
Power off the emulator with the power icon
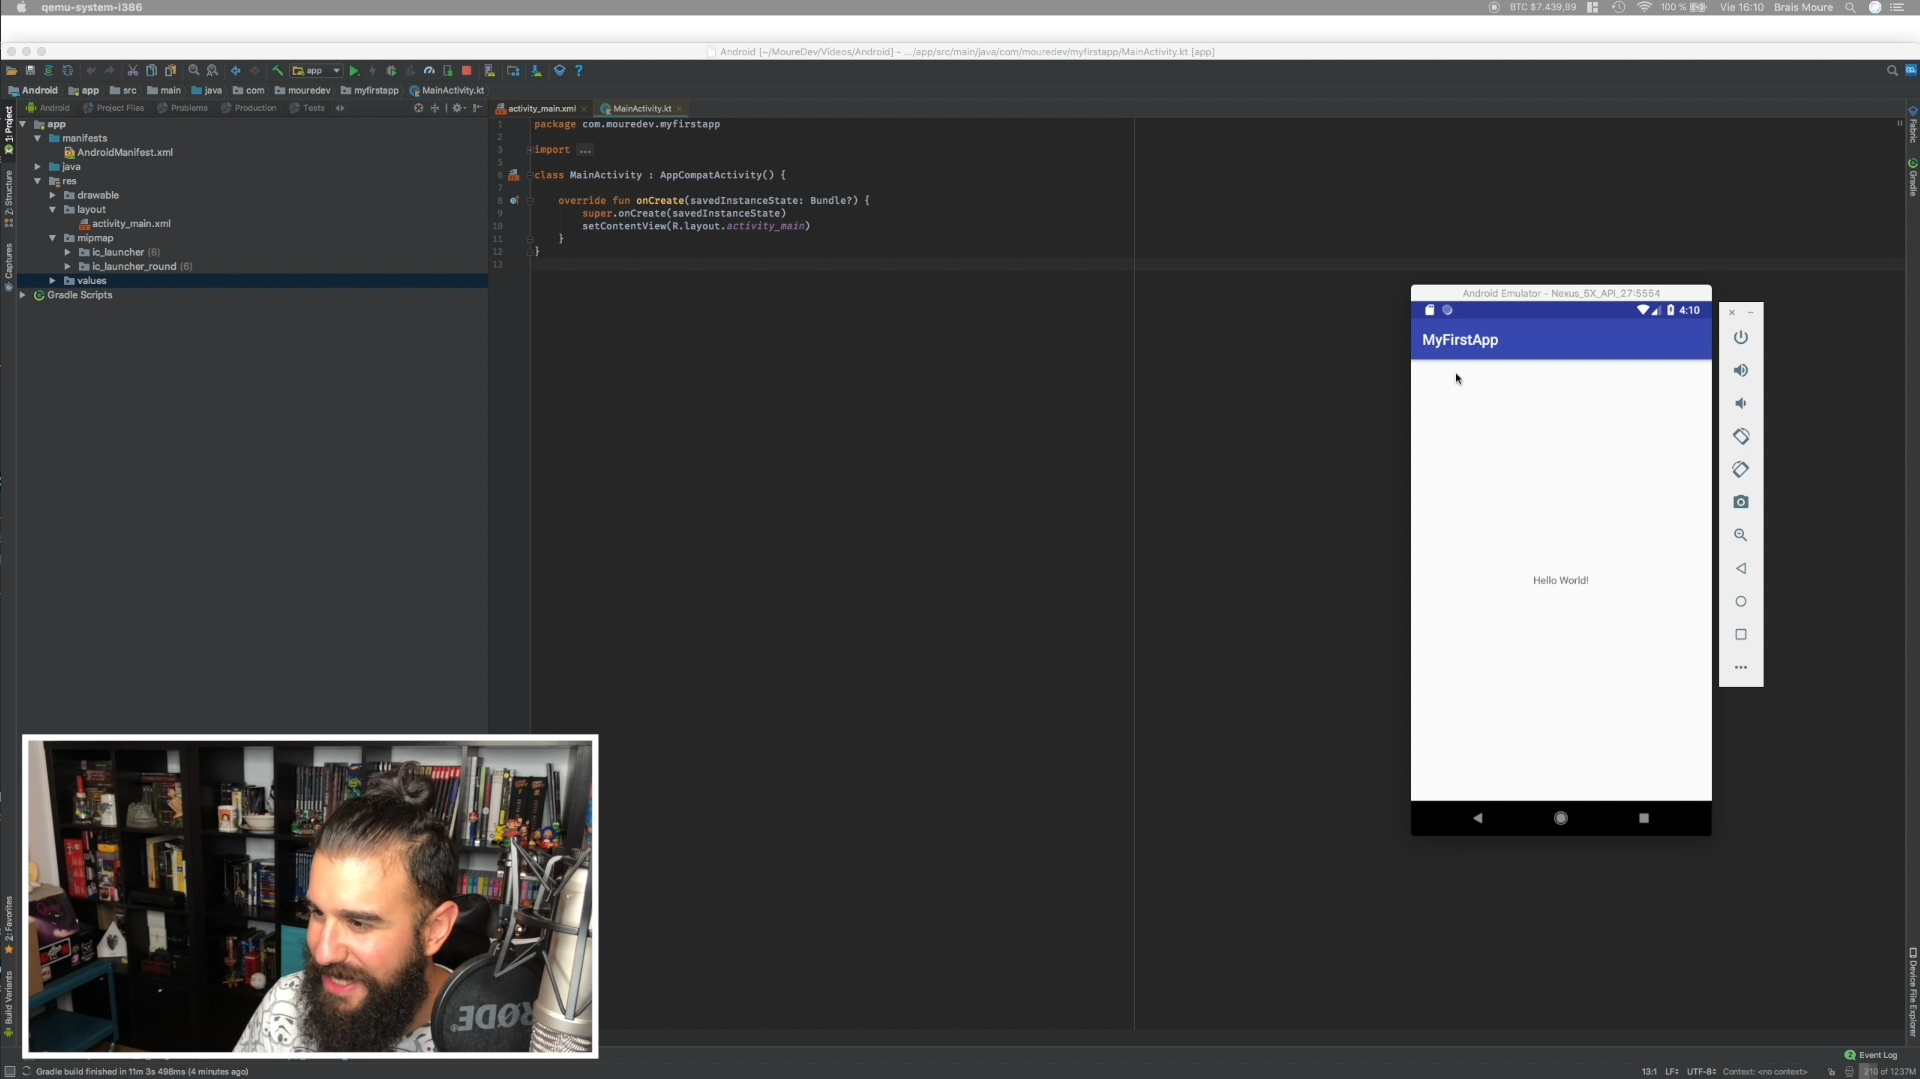pyautogui.click(x=1740, y=338)
